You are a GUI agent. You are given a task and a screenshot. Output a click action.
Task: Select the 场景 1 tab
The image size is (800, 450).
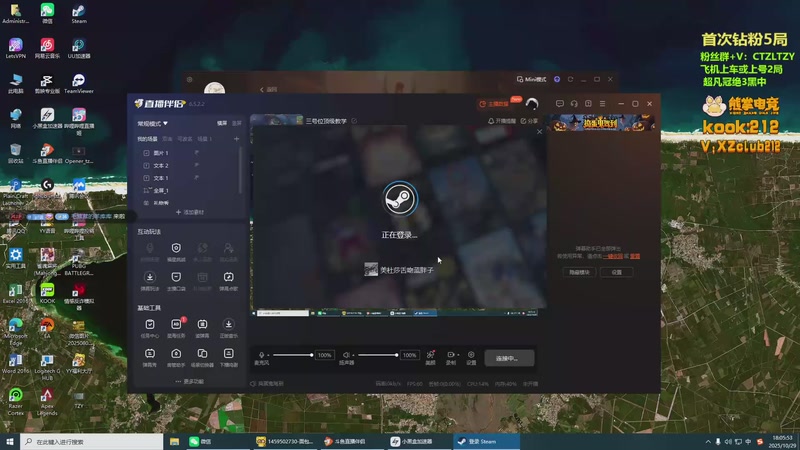[205, 139]
